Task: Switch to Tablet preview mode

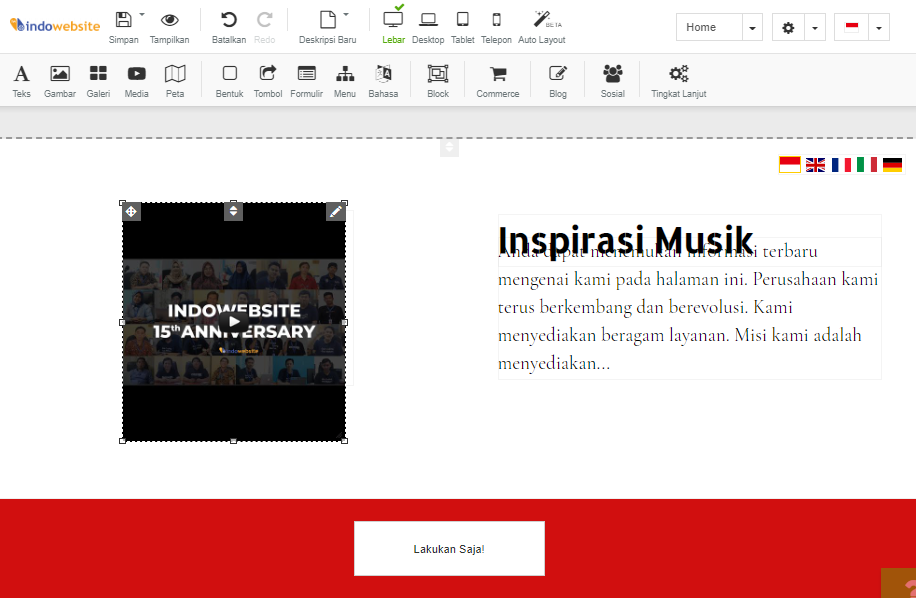Action: (x=462, y=25)
